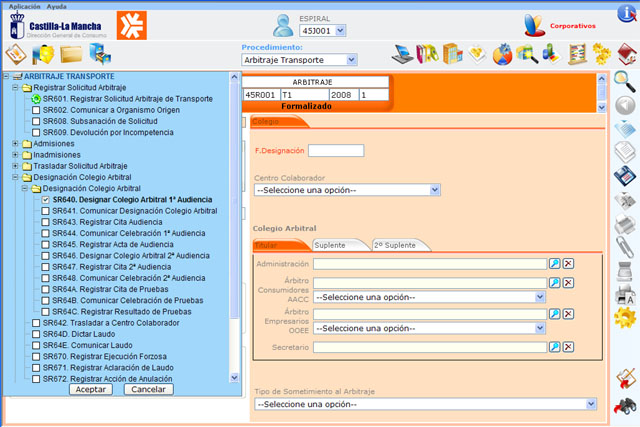Open the file cabinet toolbar icon
This screenshot has height=427, width=640.
pyautogui.click(x=100, y=53)
